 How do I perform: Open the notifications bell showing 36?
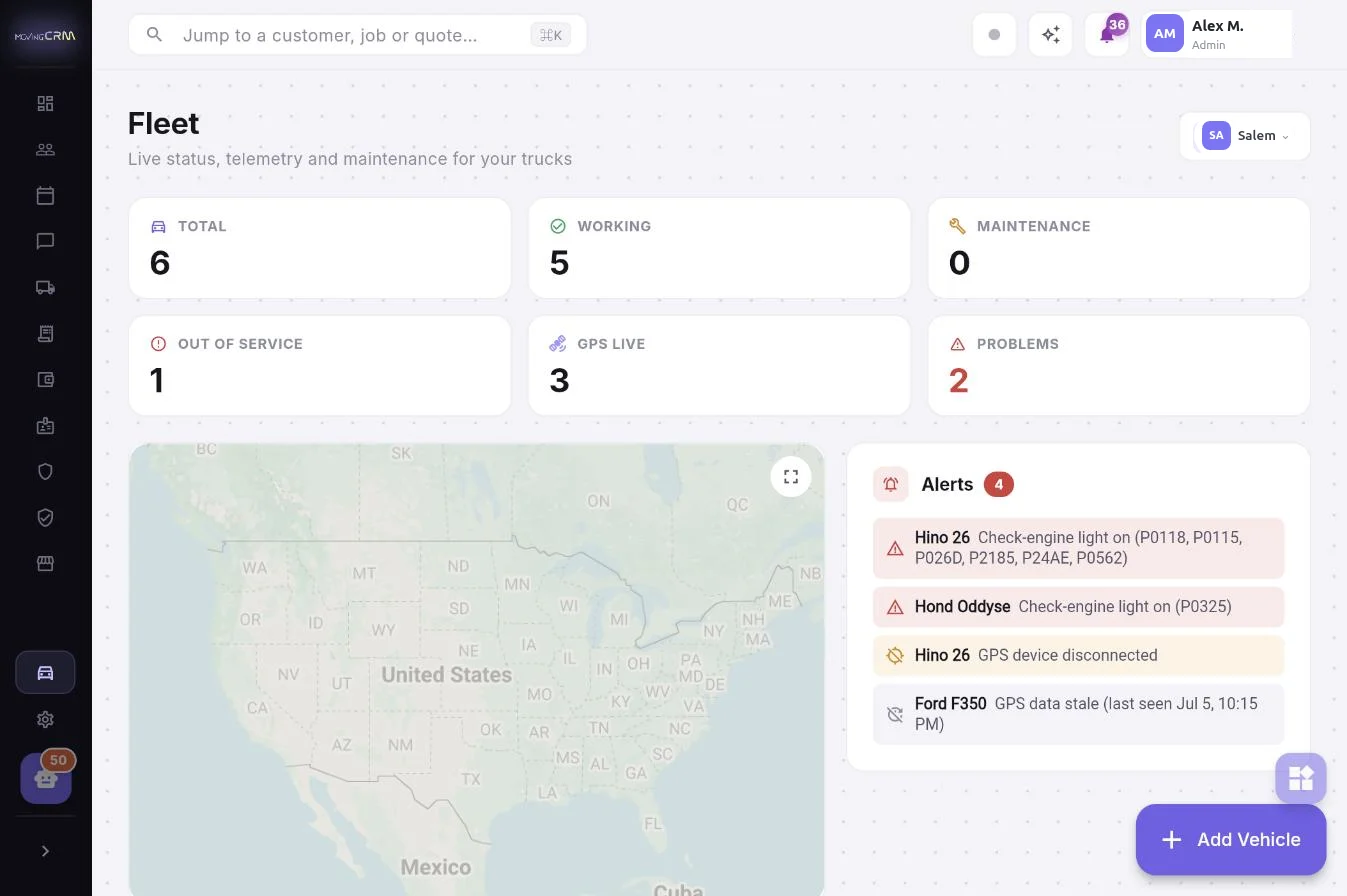(x=1107, y=35)
